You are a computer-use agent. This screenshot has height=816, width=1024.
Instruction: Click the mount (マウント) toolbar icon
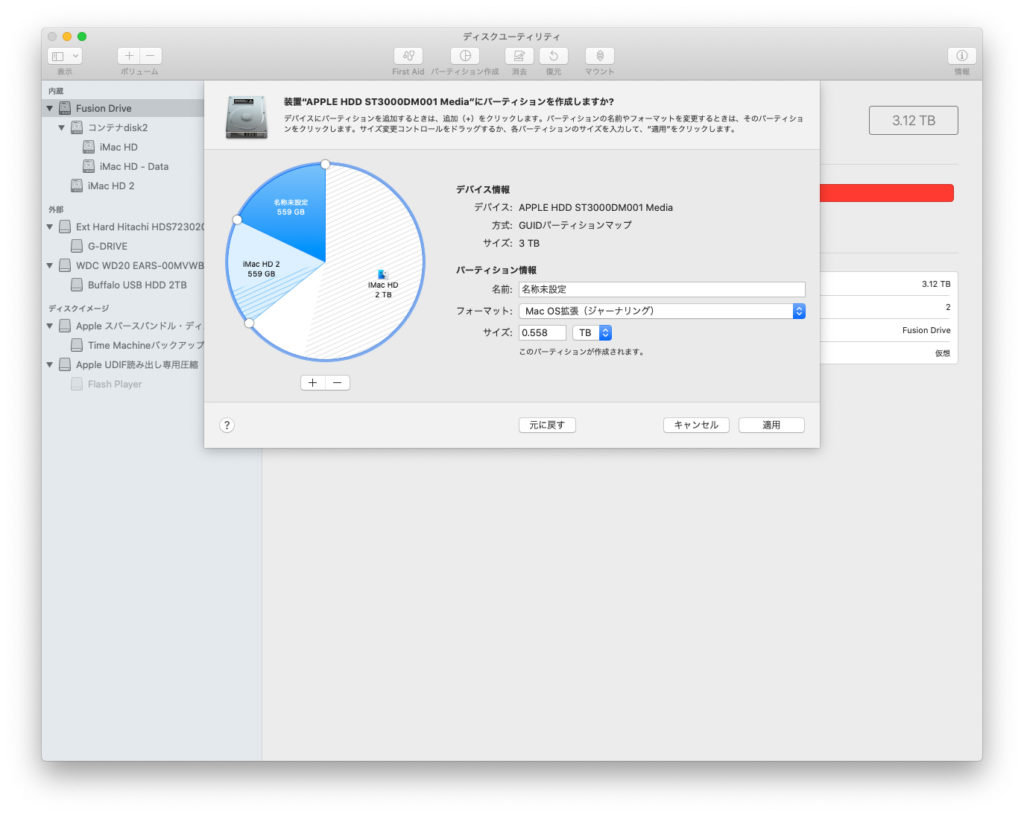[x=599, y=57]
